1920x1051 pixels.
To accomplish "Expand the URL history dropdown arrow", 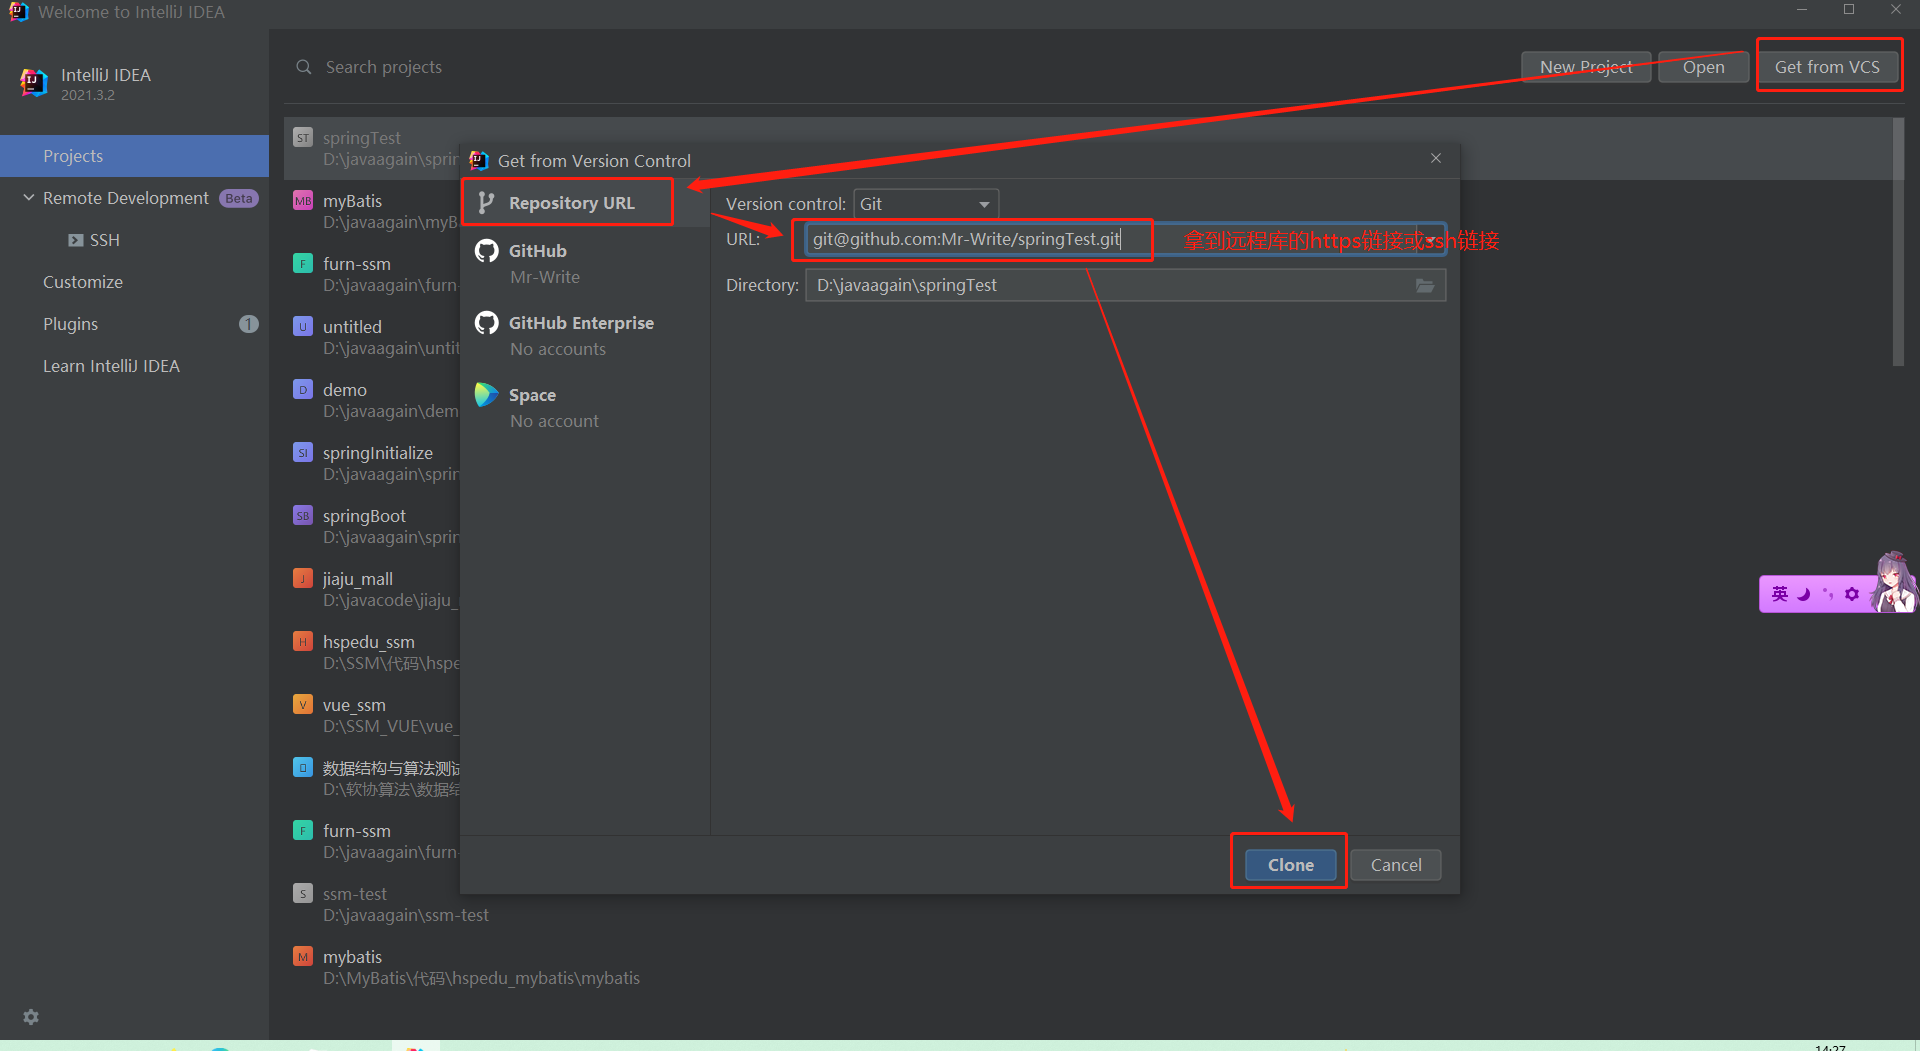I will [1431, 240].
